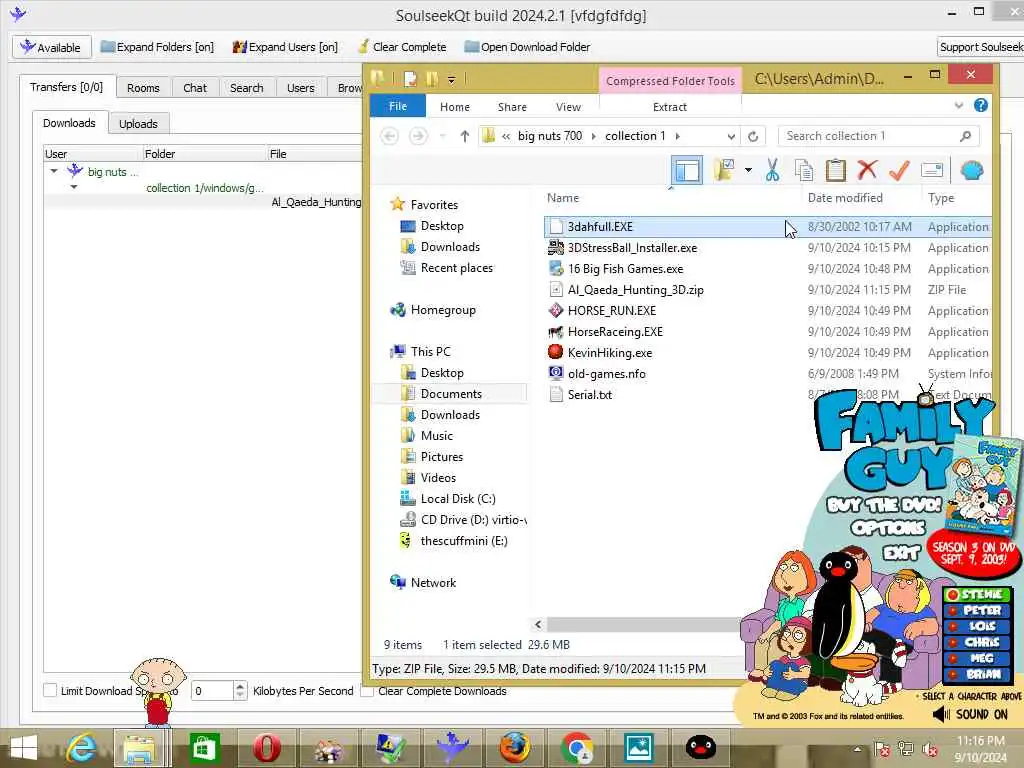Click the red X Delete icon
Image resolution: width=1024 pixels, height=768 pixels.
point(867,170)
